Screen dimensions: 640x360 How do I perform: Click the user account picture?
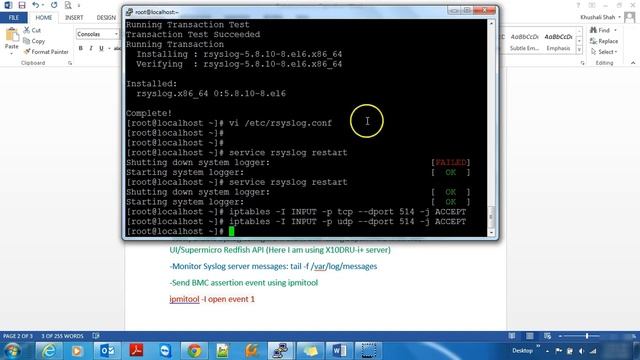click(x=630, y=17)
